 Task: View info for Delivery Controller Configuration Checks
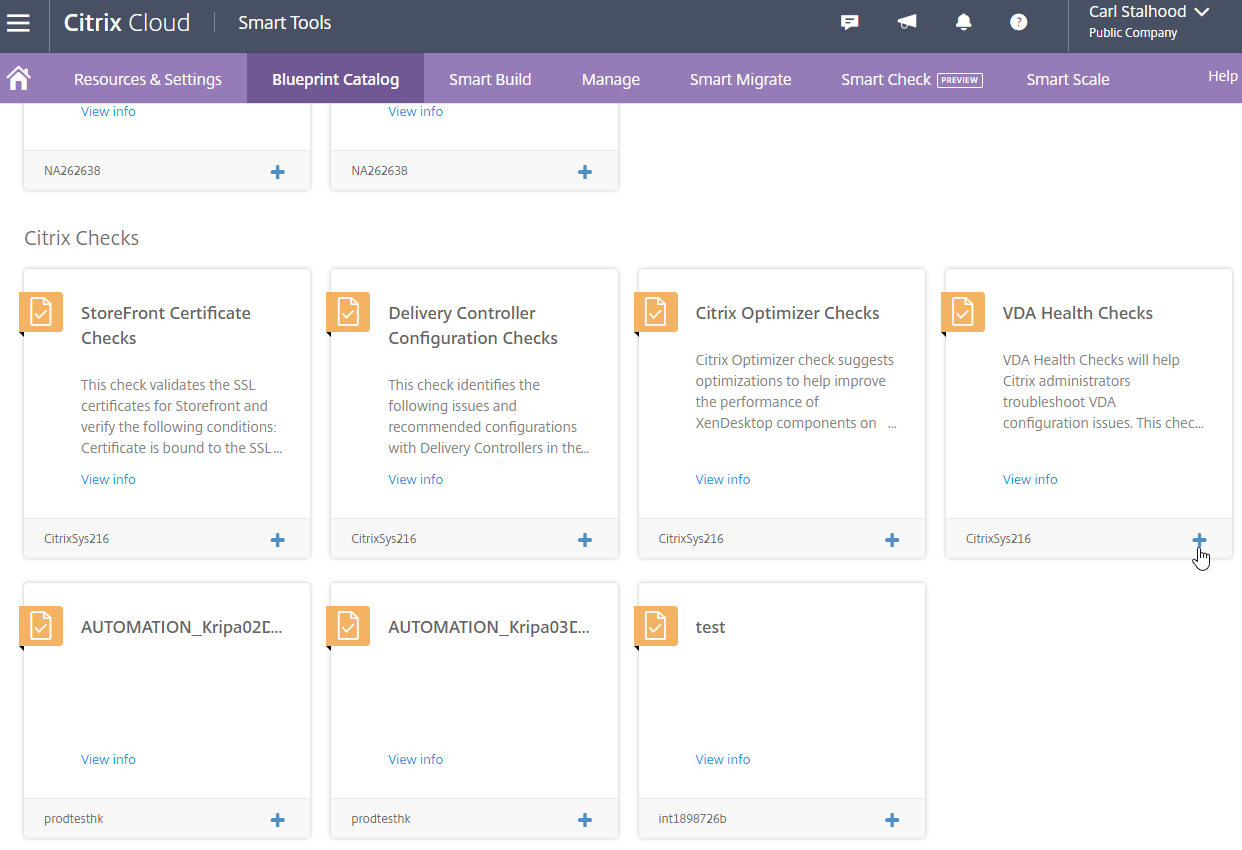[416, 480]
